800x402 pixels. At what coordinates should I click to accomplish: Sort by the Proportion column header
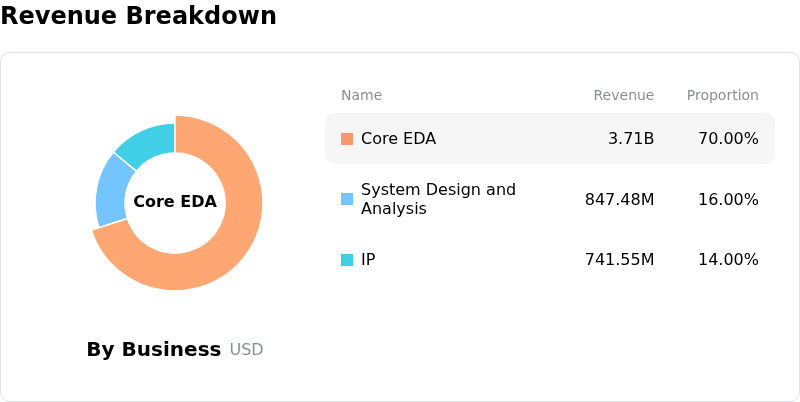[722, 95]
